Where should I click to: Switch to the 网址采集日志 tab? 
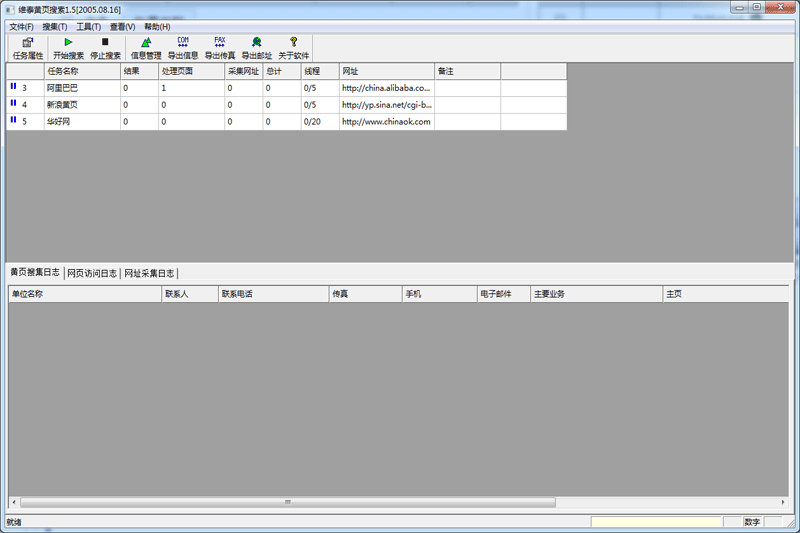tap(149, 273)
